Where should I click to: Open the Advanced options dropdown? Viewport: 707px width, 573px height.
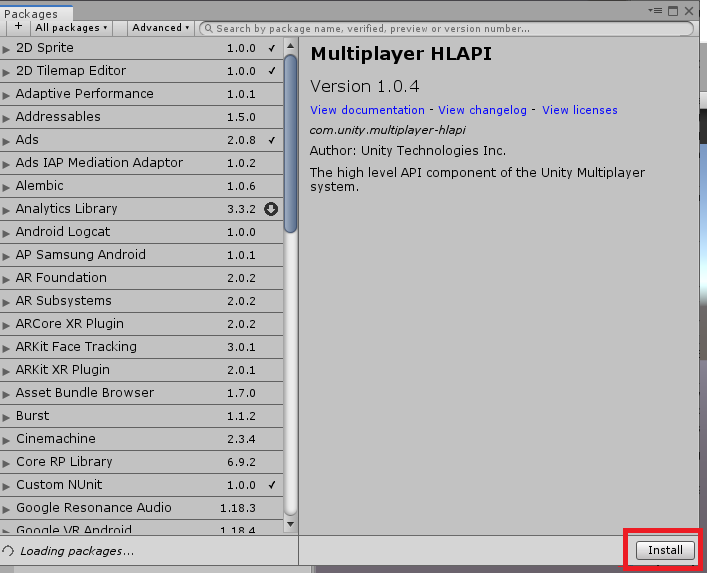[160, 28]
